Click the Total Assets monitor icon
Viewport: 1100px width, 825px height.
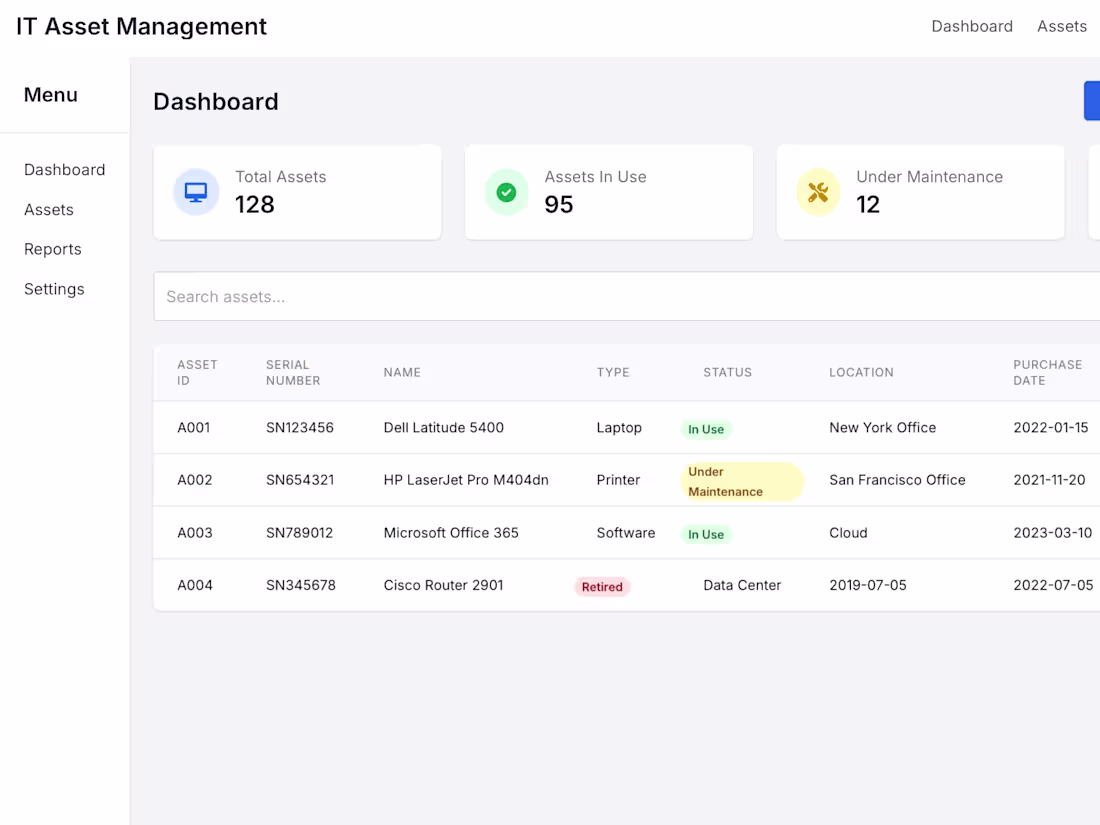(196, 192)
